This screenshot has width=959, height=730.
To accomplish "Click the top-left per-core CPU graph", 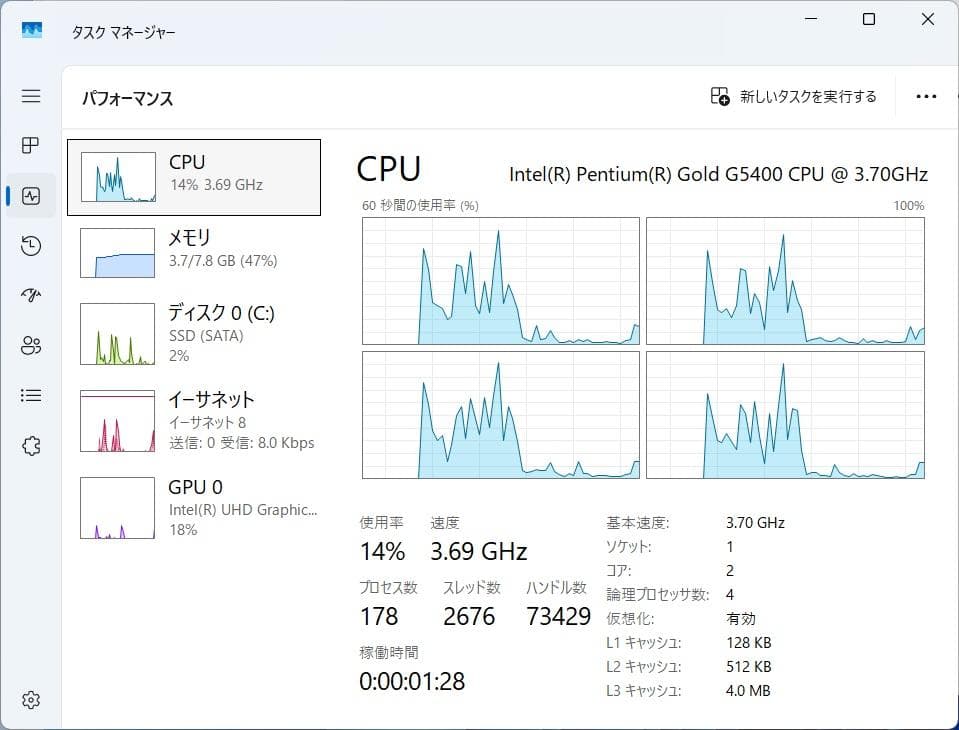I will 499,281.
